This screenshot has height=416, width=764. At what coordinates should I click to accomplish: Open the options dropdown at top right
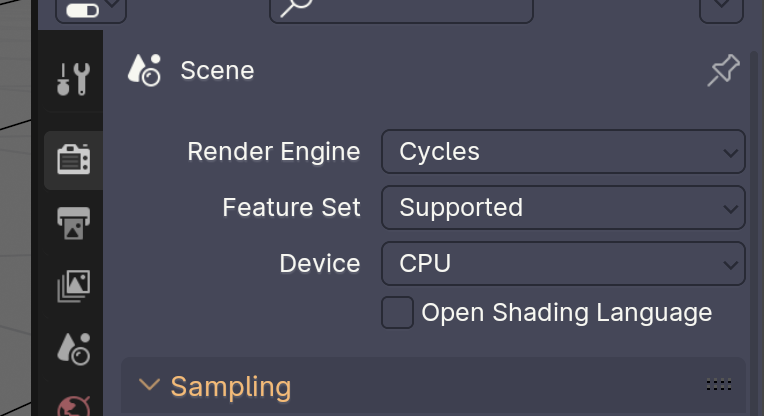(x=721, y=9)
